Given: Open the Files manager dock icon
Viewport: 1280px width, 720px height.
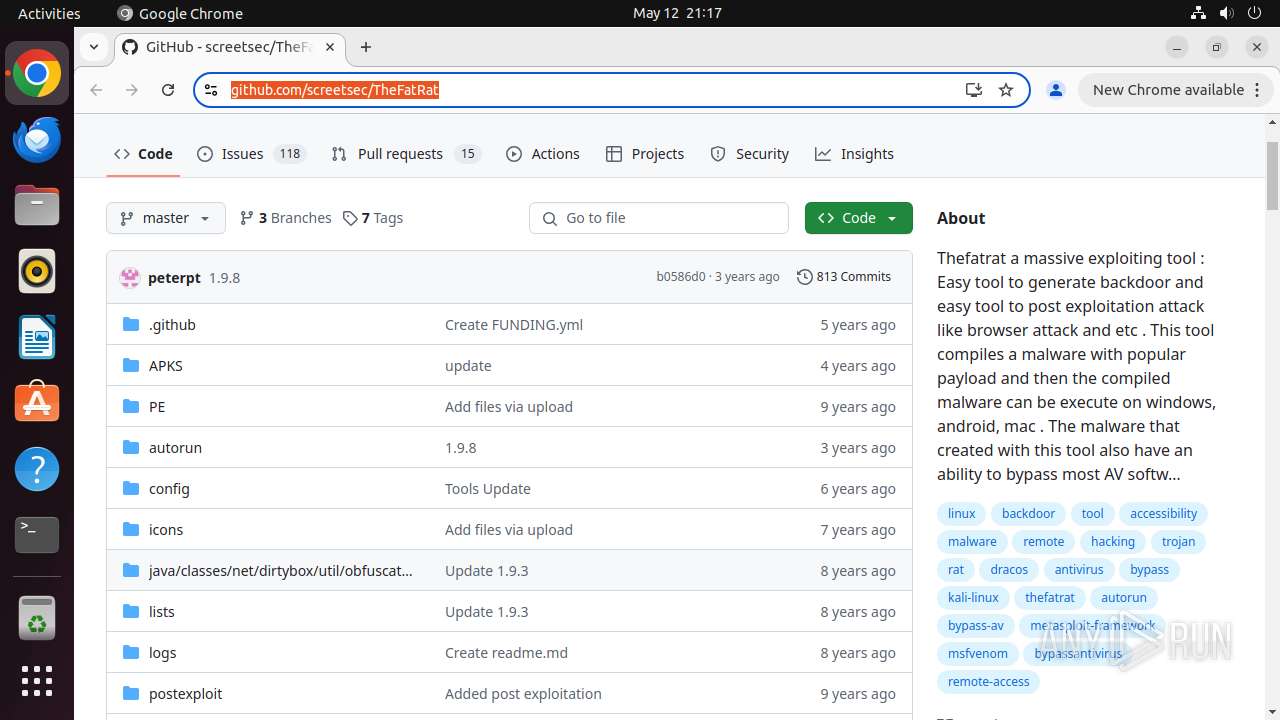Looking at the screenshot, I should (37, 206).
